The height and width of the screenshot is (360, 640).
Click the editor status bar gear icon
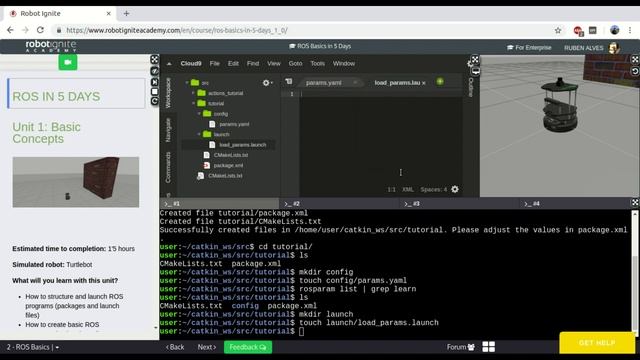[455, 189]
